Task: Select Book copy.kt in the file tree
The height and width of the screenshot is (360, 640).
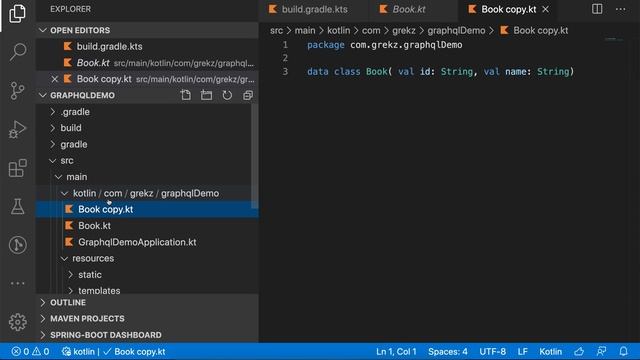Action: 147,209
